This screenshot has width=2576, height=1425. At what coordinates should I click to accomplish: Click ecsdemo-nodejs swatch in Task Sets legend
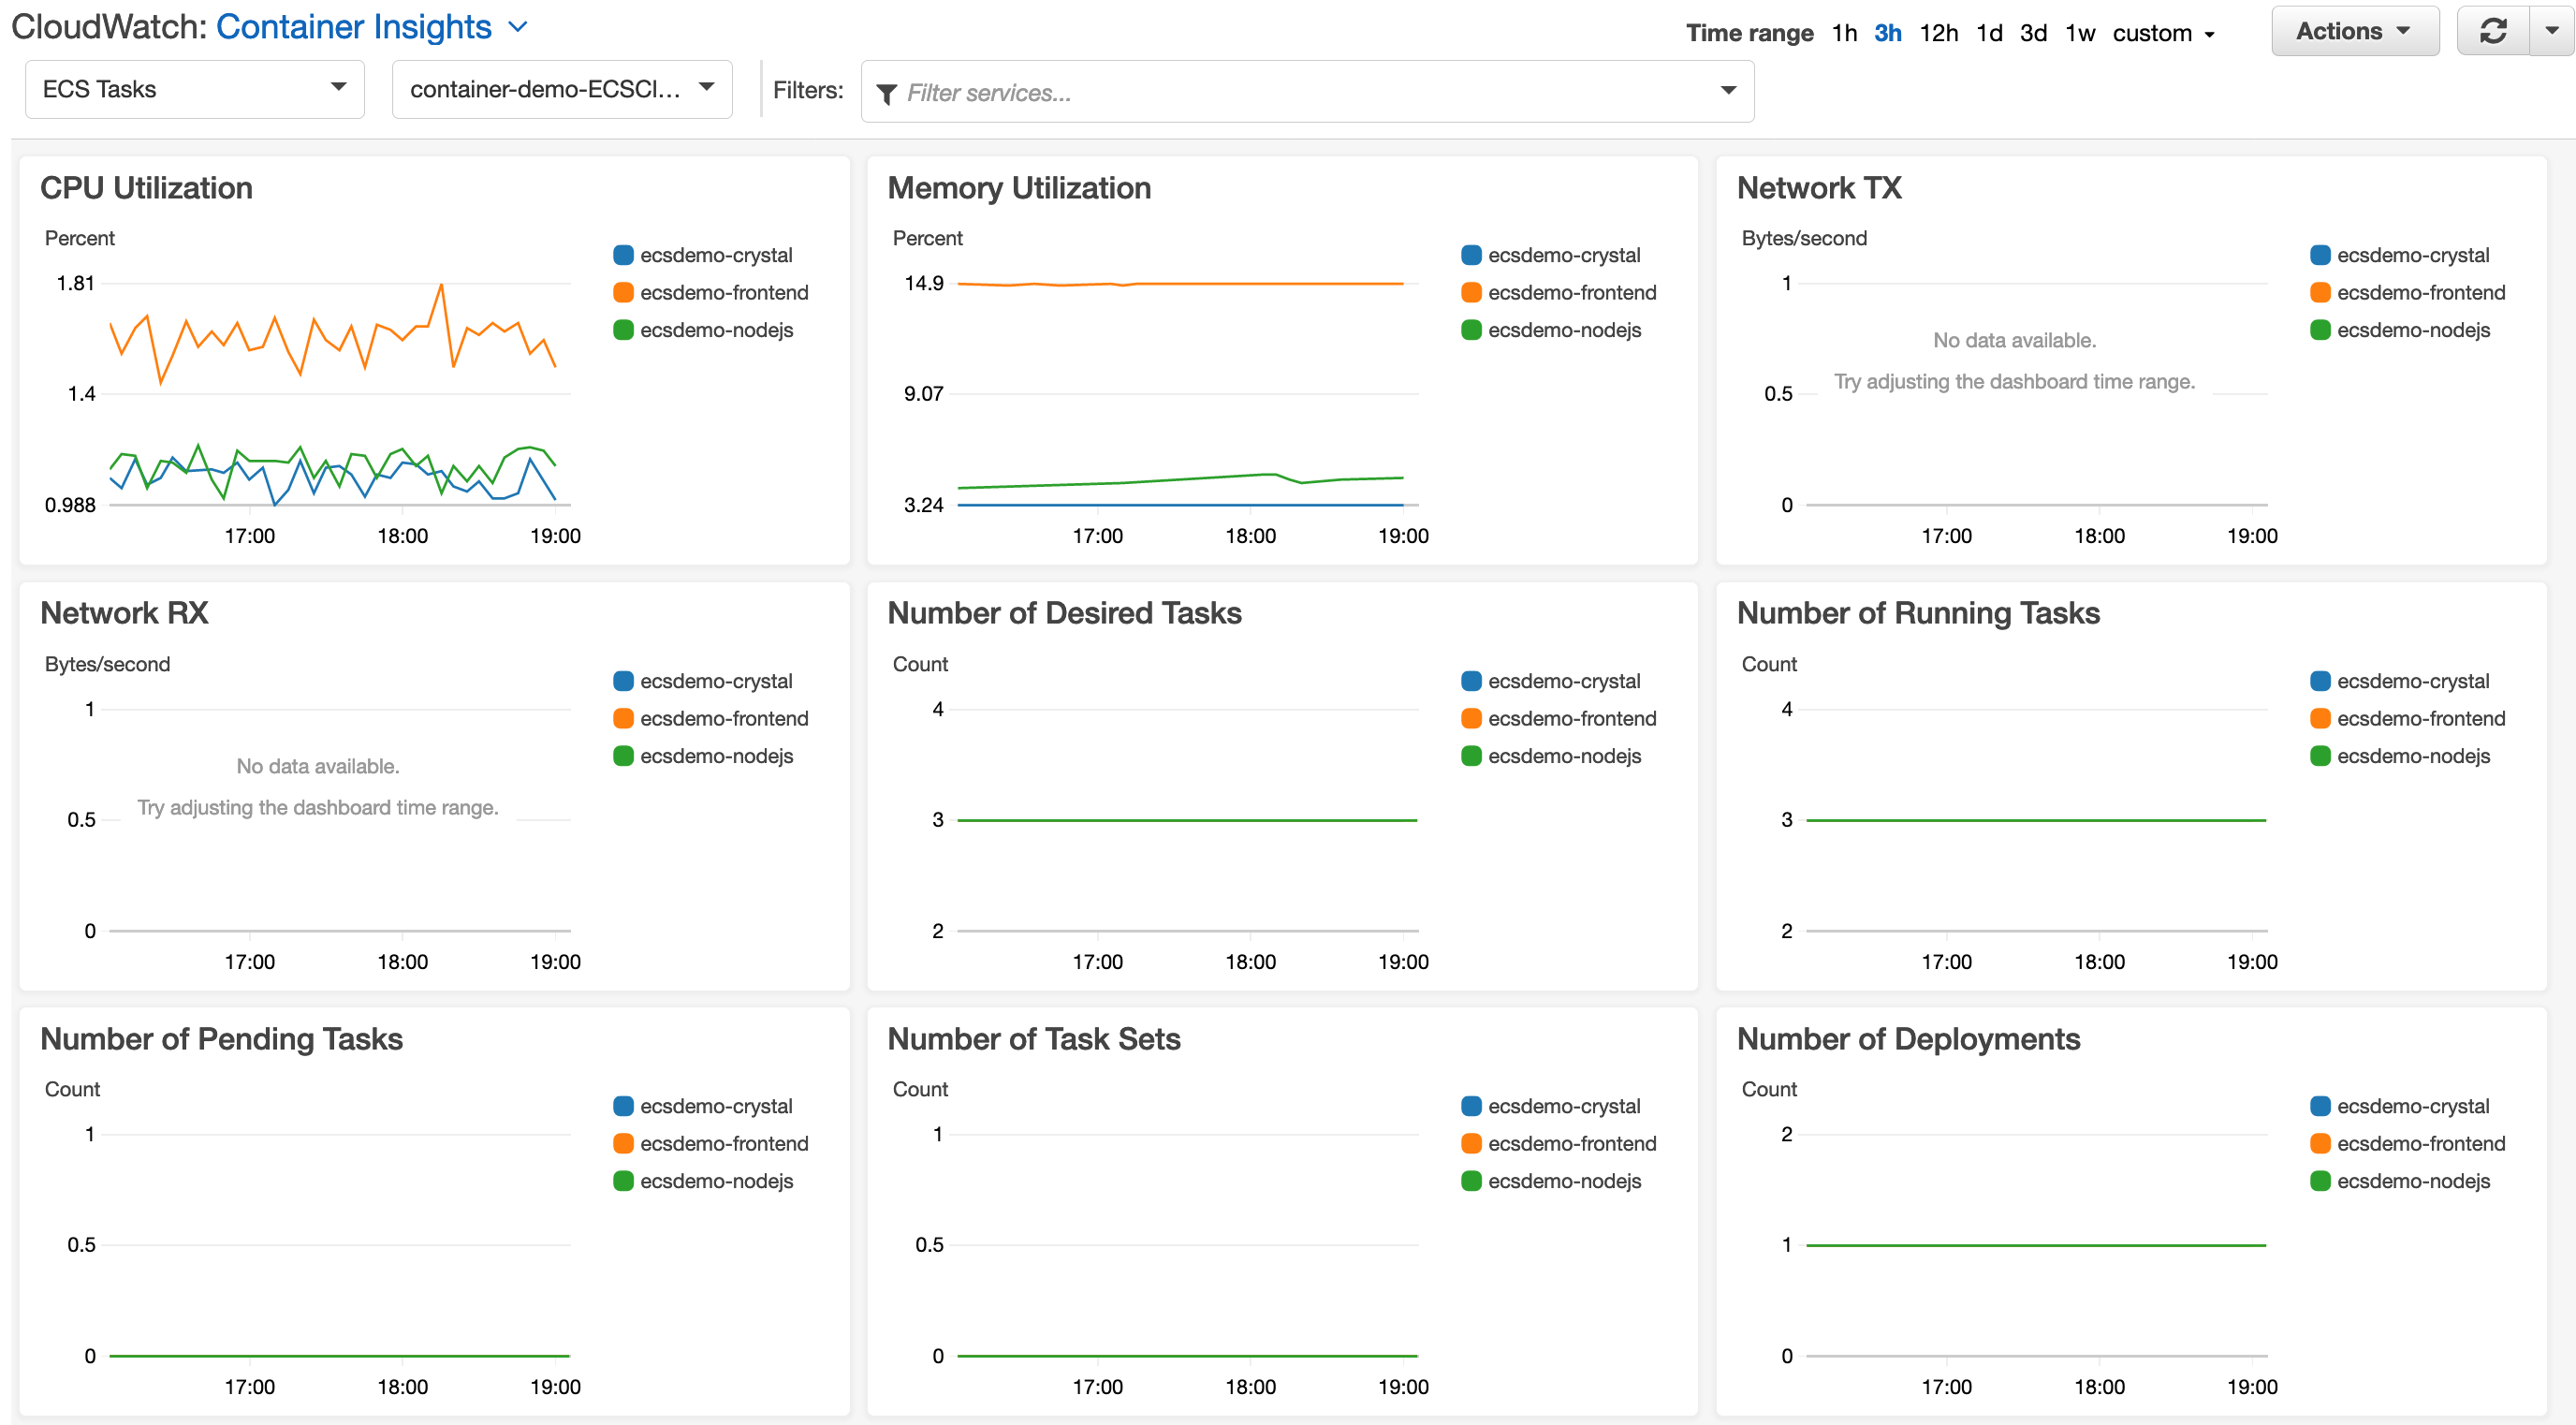(x=1471, y=1181)
